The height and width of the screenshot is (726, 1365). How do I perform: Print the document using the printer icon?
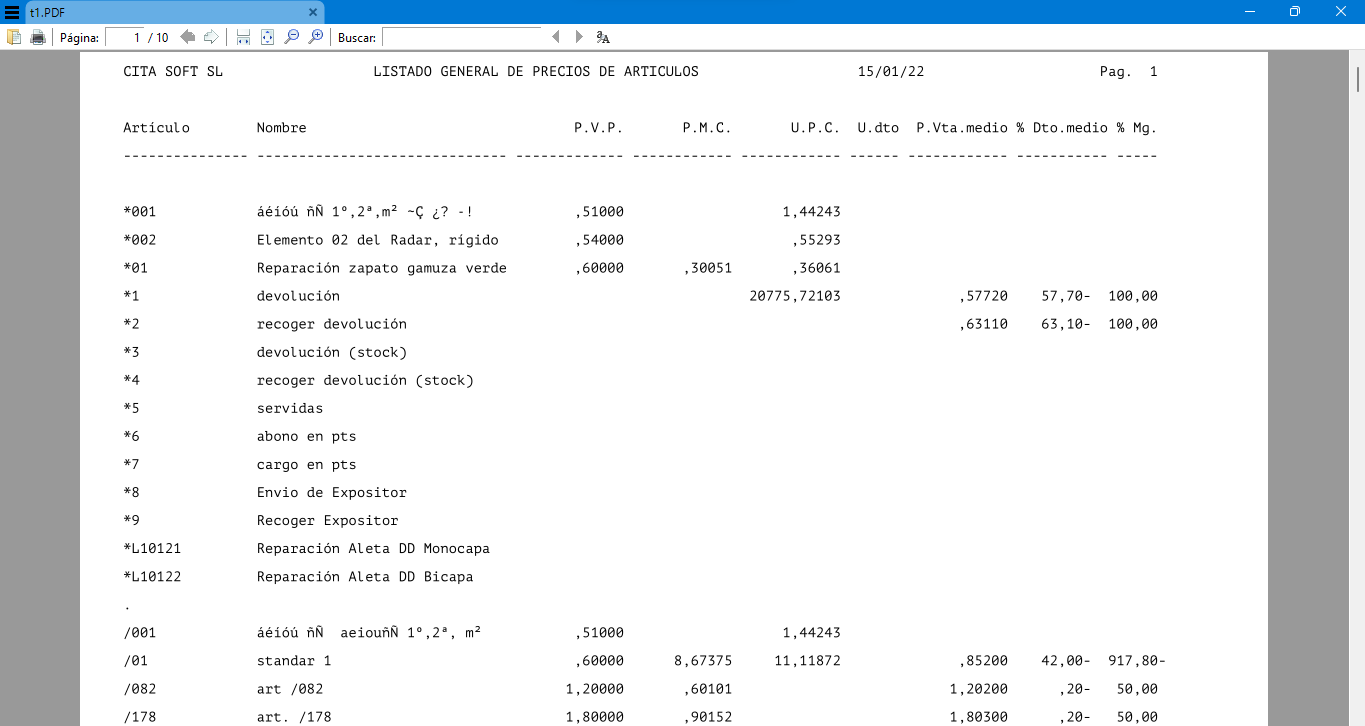click(x=37, y=36)
